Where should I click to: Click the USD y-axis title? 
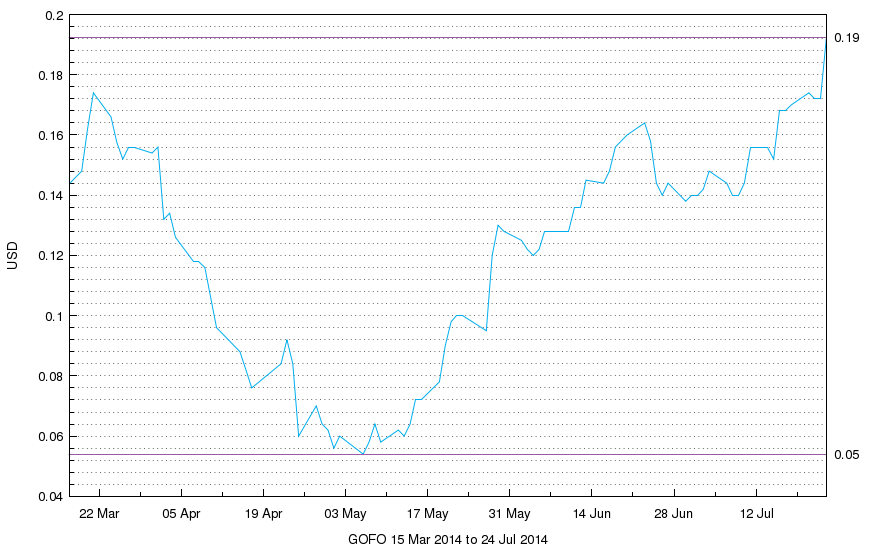tap(13, 256)
